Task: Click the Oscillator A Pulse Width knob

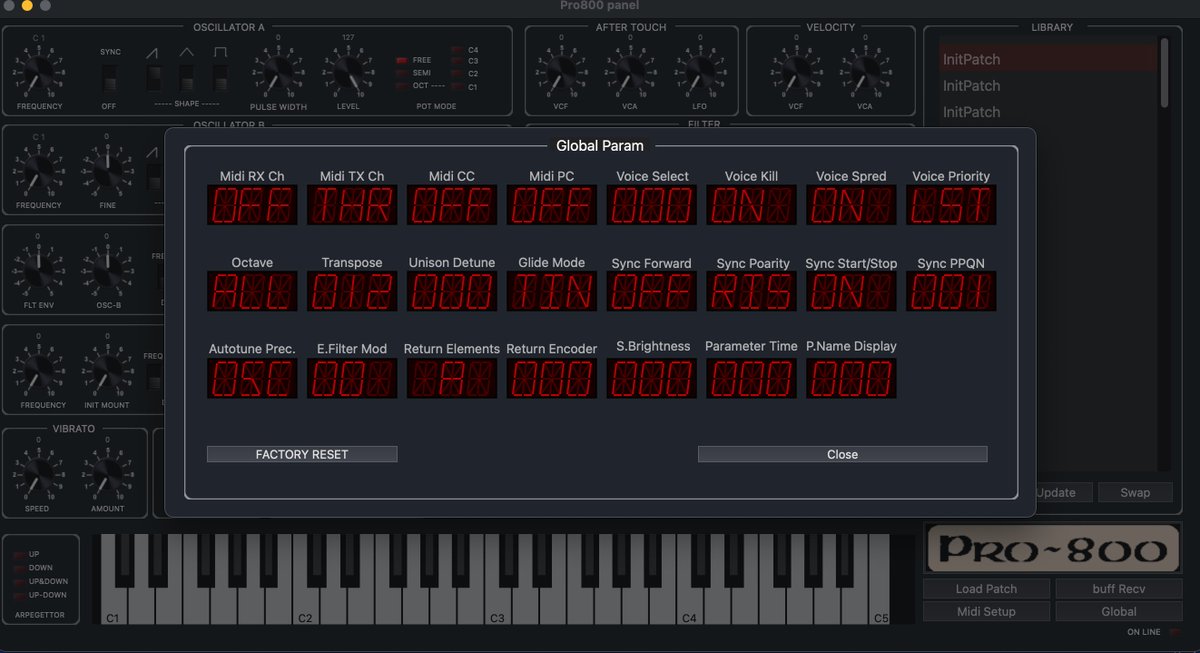Action: point(278,73)
